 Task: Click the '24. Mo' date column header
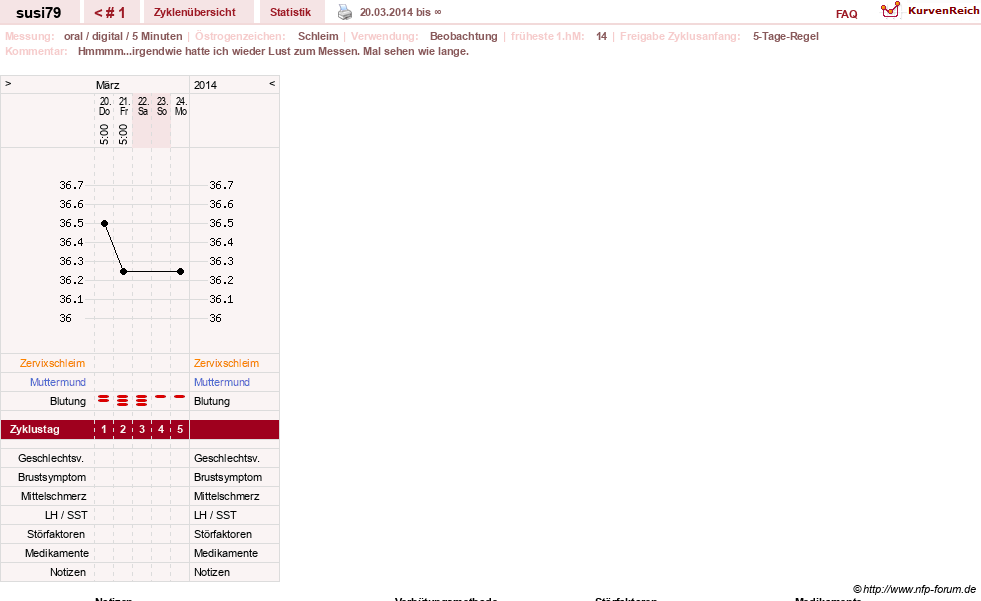(180, 106)
